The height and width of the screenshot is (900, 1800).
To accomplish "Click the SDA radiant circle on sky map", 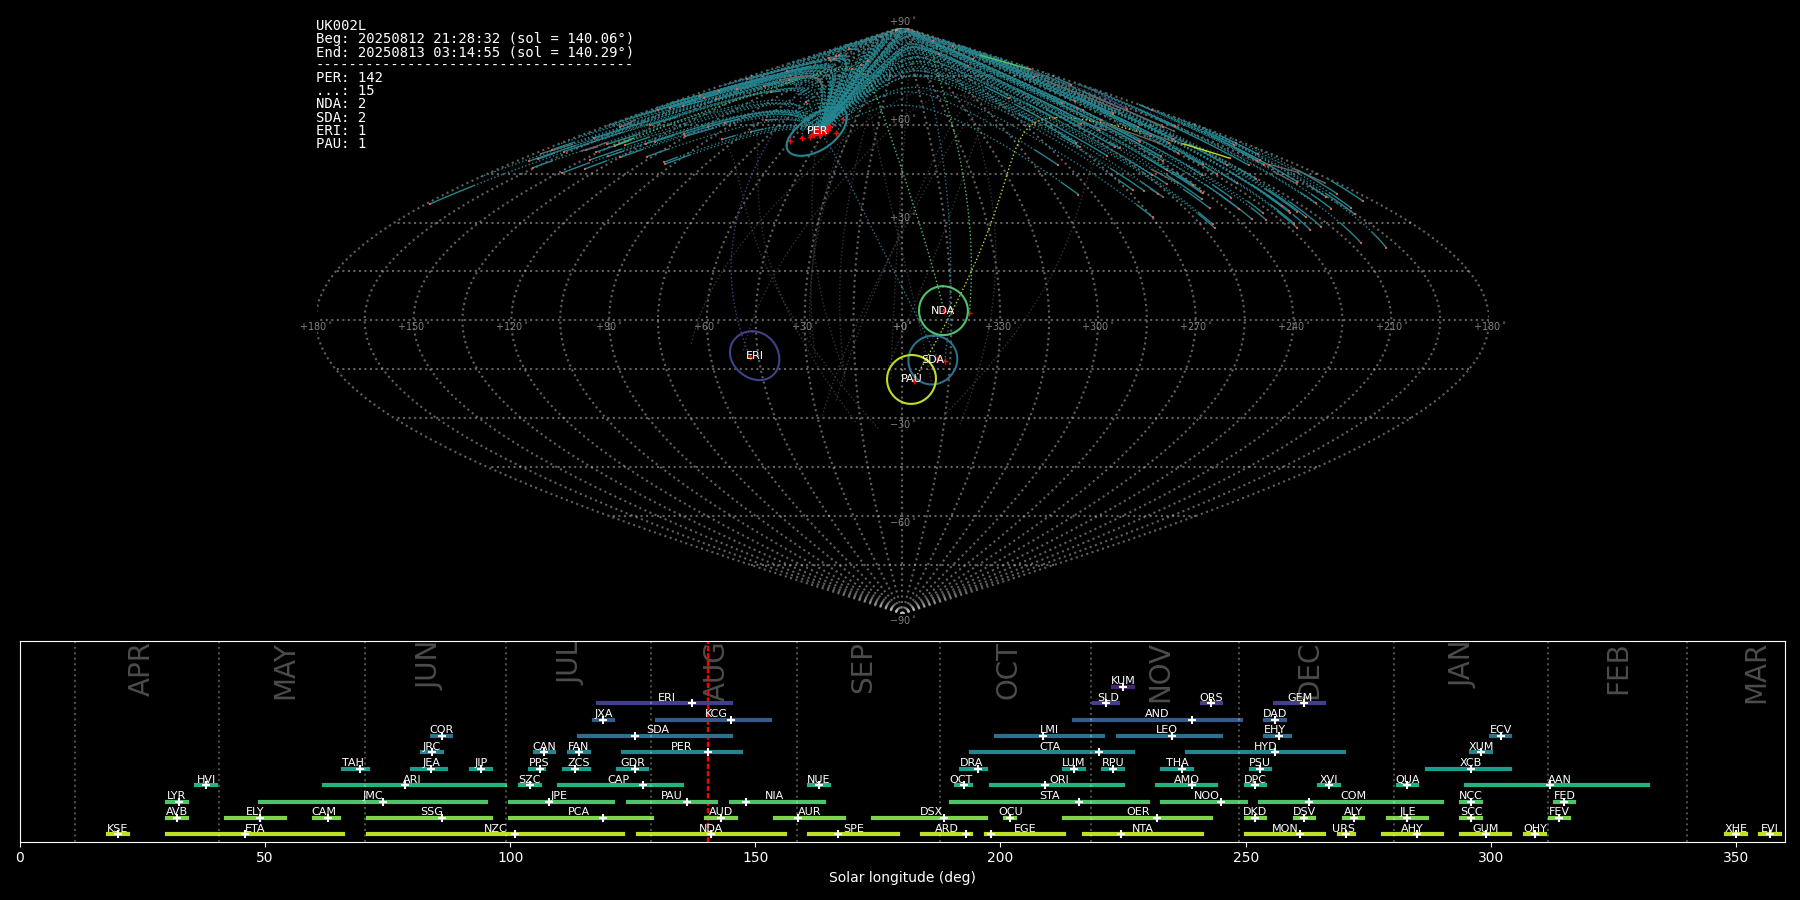I will (933, 360).
